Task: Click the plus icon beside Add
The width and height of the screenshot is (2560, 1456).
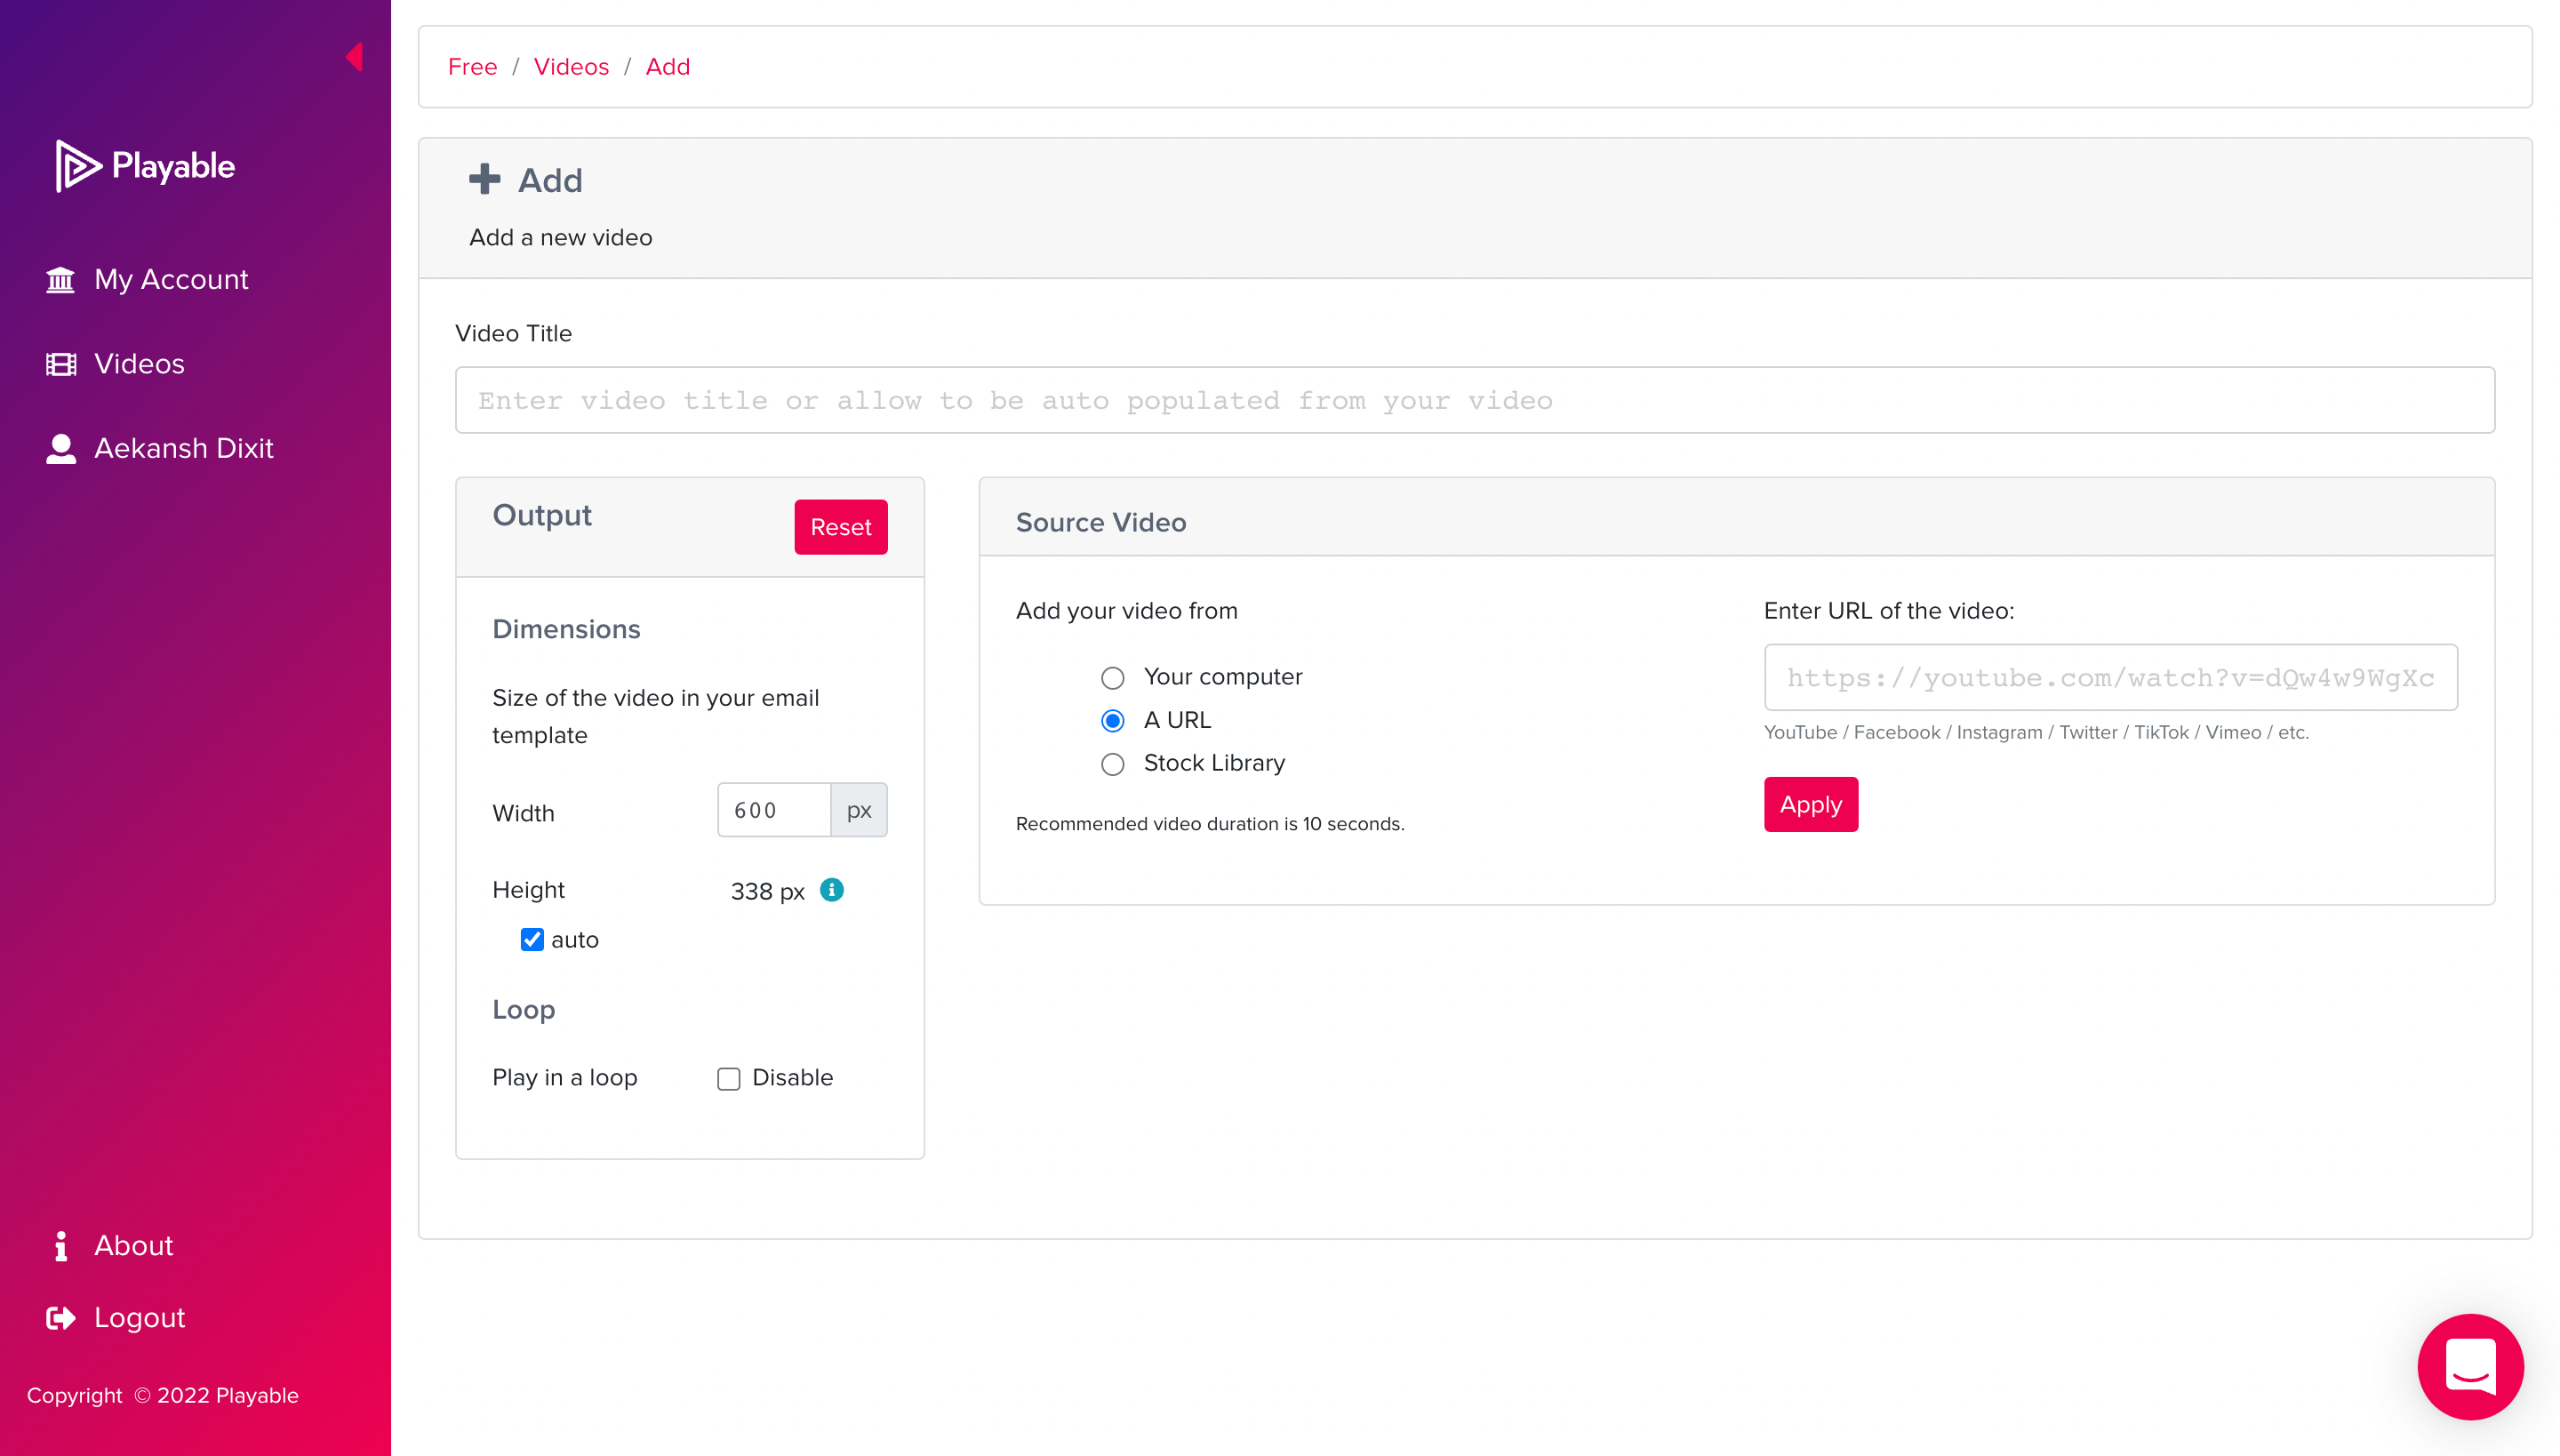Action: [x=484, y=180]
